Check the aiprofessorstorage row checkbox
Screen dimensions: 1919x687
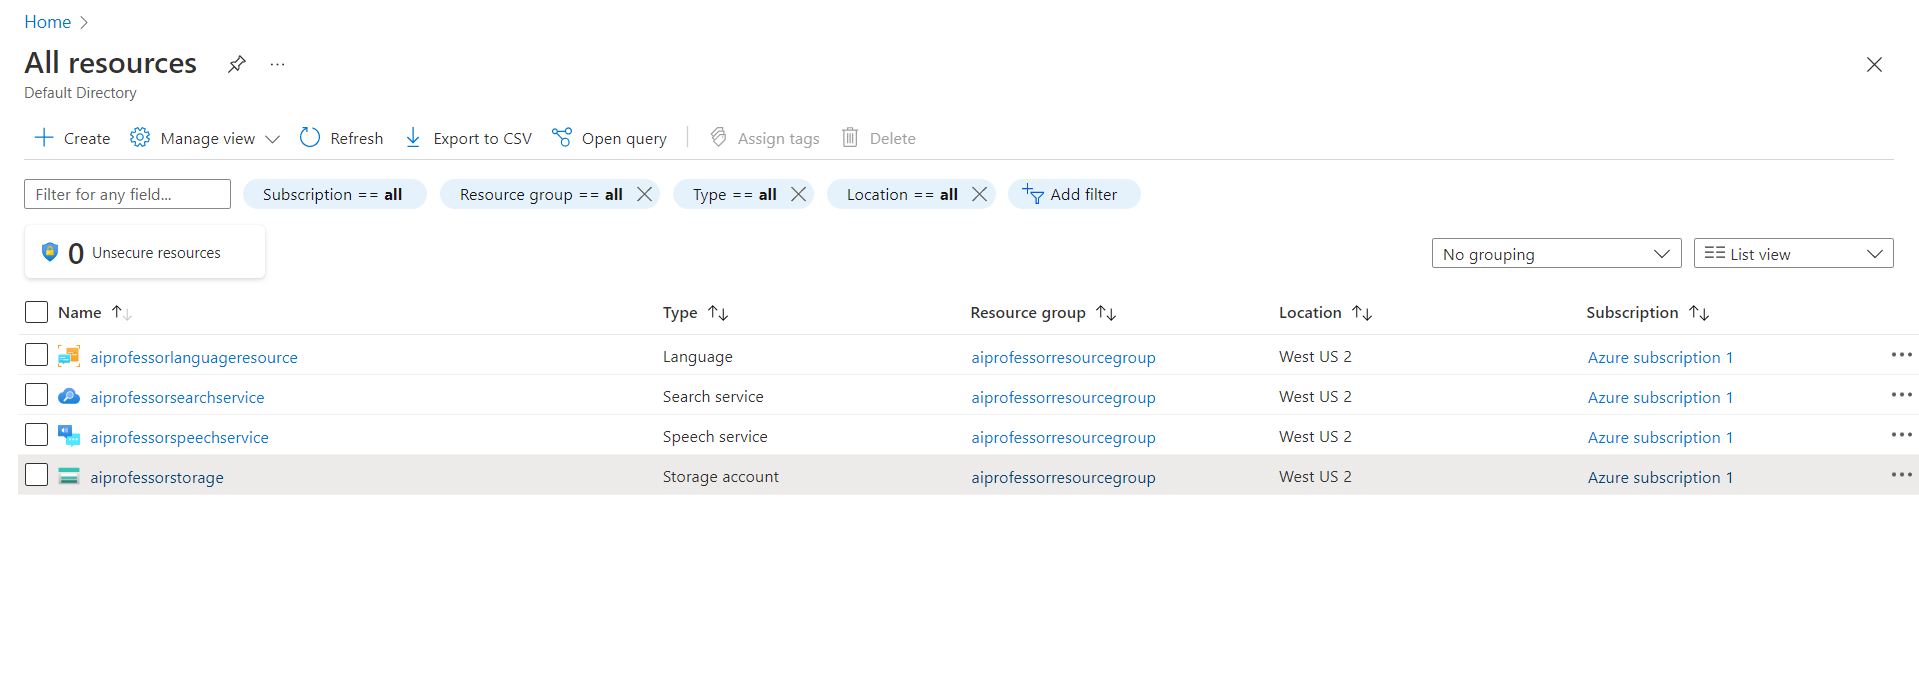point(36,475)
